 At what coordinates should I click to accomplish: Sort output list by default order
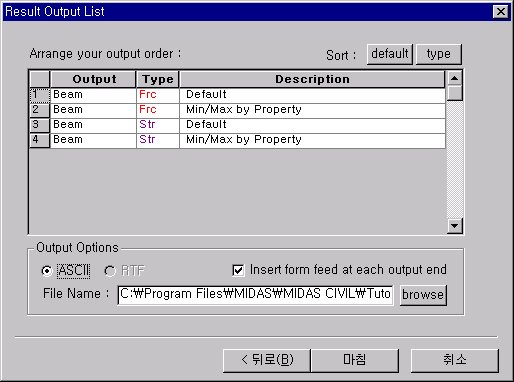pyautogui.click(x=390, y=54)
